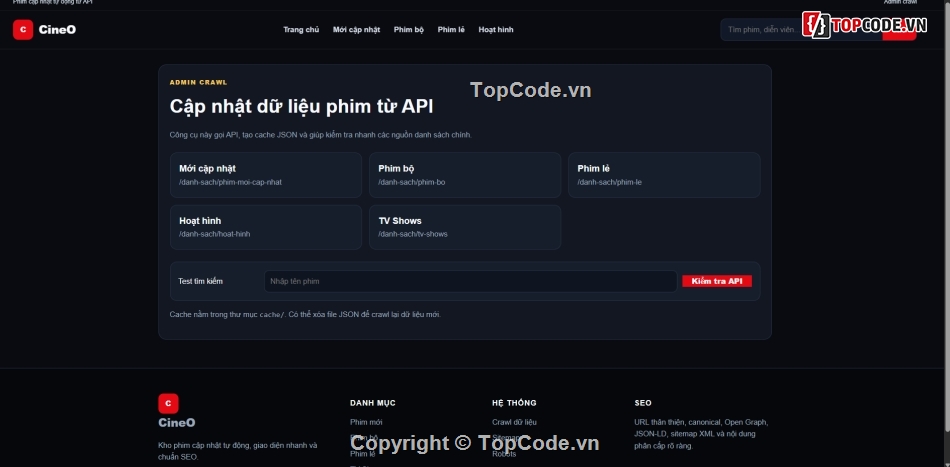
Task: Click the /danh-sach/hoat-hinh path text
Action: (x=214, y=234)
